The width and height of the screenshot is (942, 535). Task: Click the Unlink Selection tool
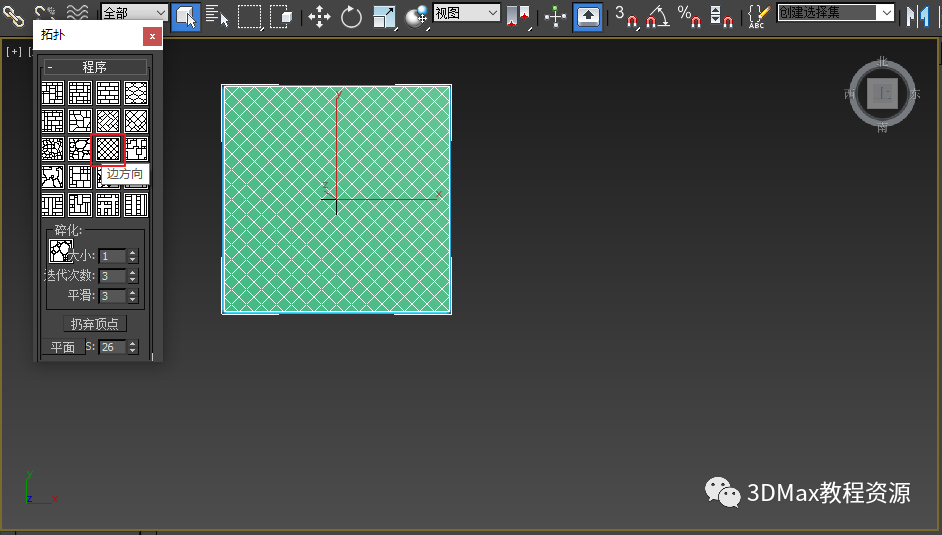(44, 12)
